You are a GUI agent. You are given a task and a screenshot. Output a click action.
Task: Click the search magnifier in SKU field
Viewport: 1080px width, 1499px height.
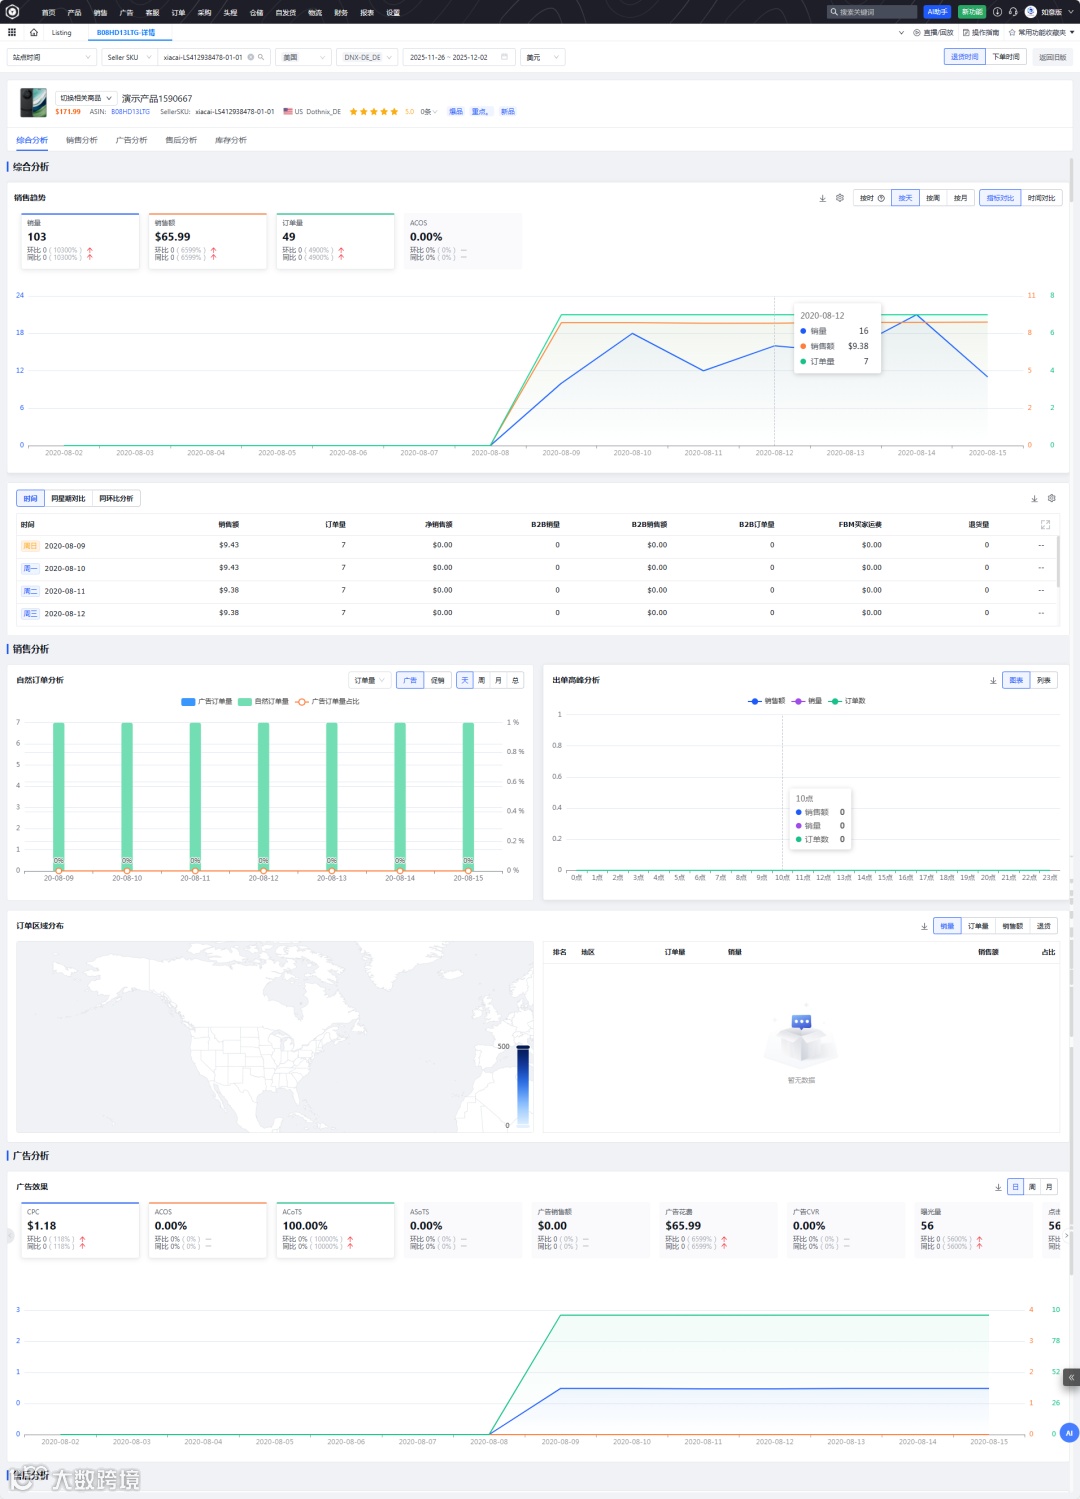coord(261,57)
